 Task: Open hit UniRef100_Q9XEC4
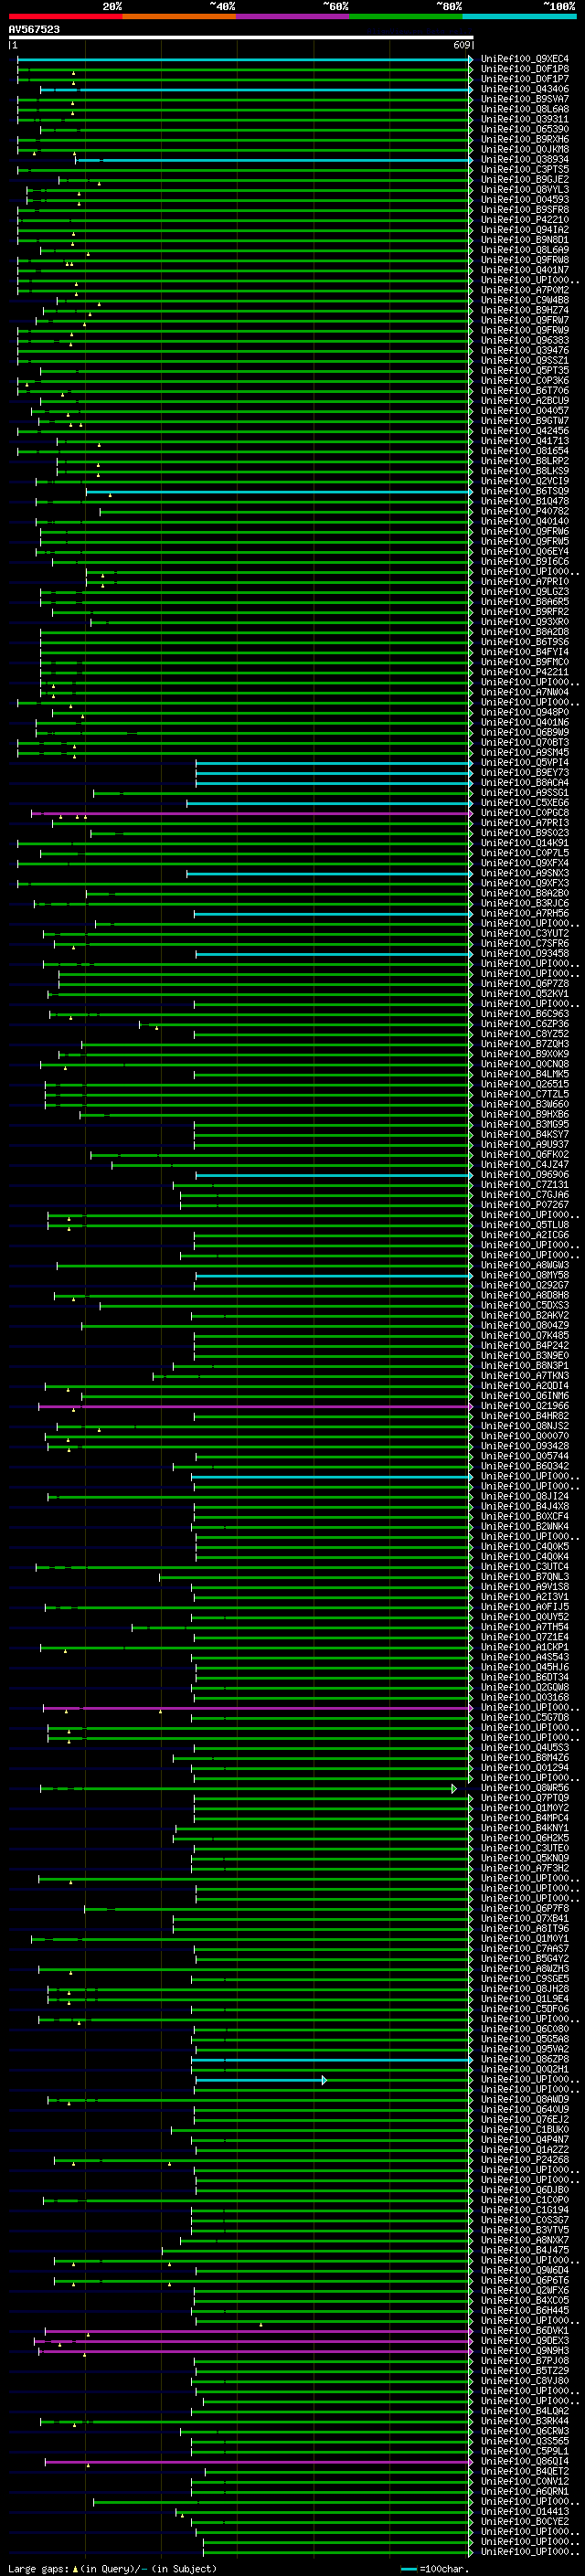coord(525,59)
